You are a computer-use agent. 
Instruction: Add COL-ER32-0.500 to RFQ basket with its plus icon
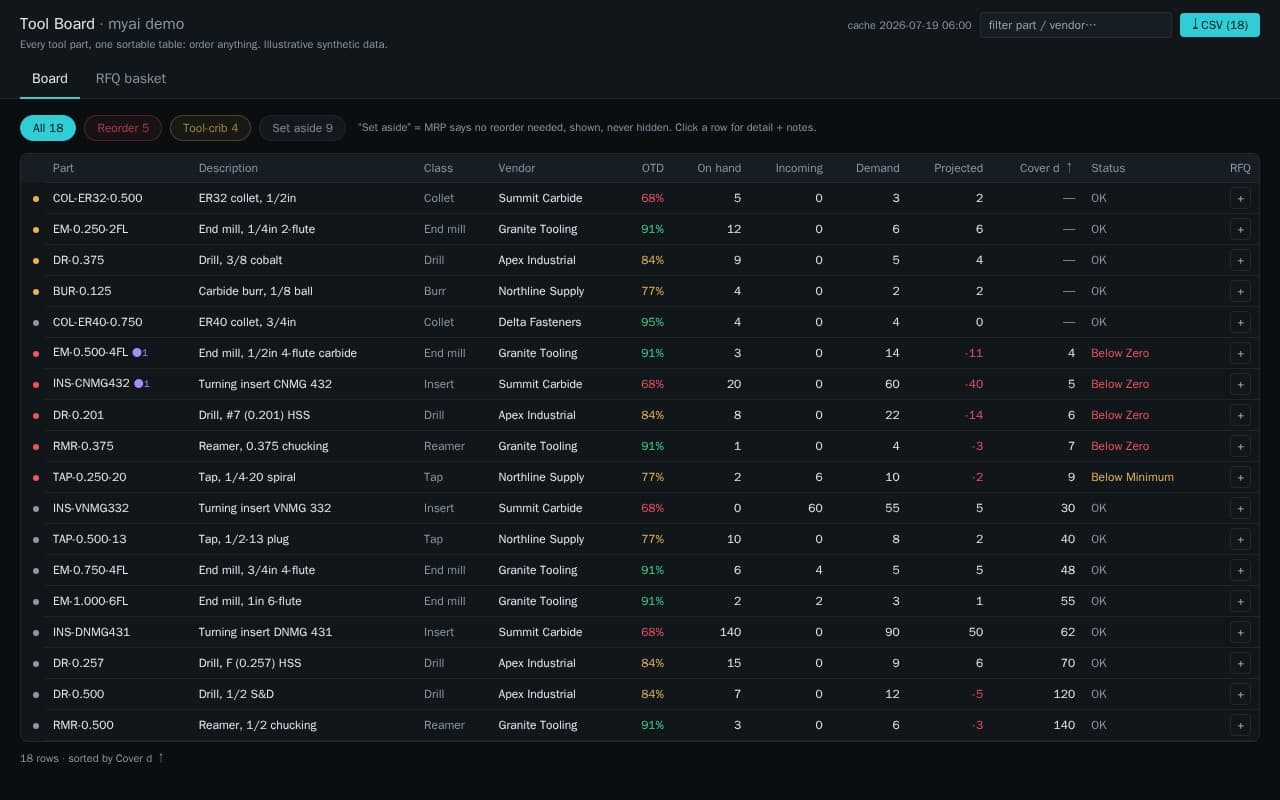click(1240, 198)
